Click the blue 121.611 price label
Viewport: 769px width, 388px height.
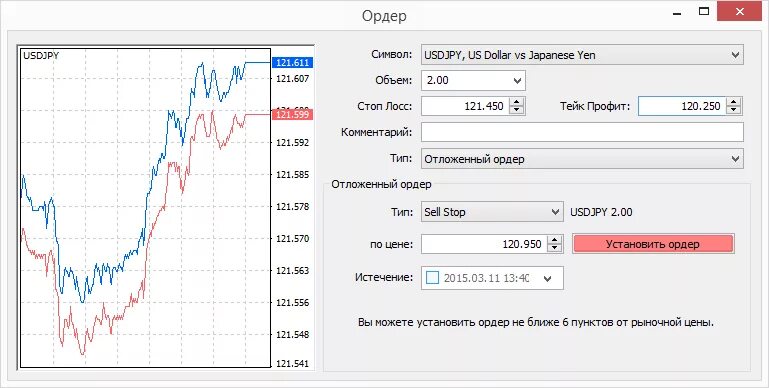click(292, 63)
